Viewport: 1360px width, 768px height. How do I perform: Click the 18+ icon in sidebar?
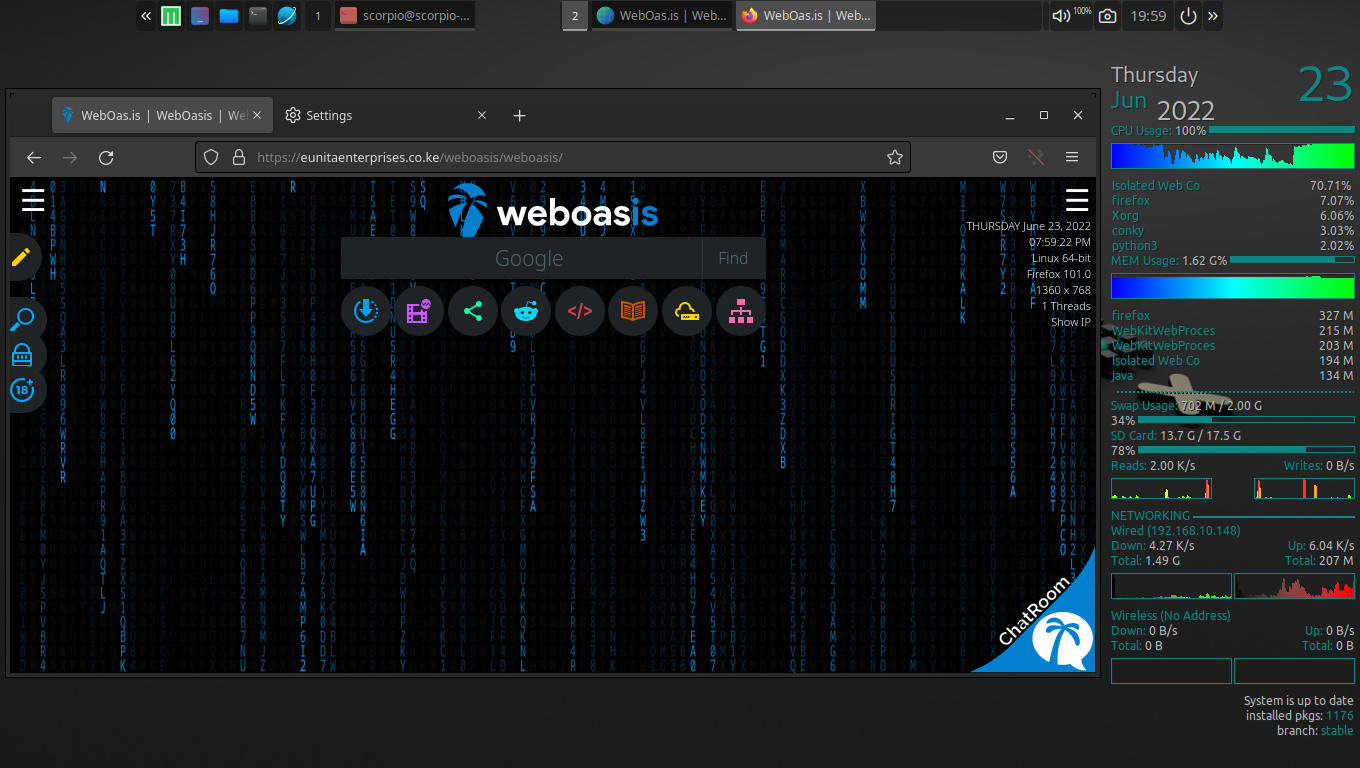[x=24, y=391]
